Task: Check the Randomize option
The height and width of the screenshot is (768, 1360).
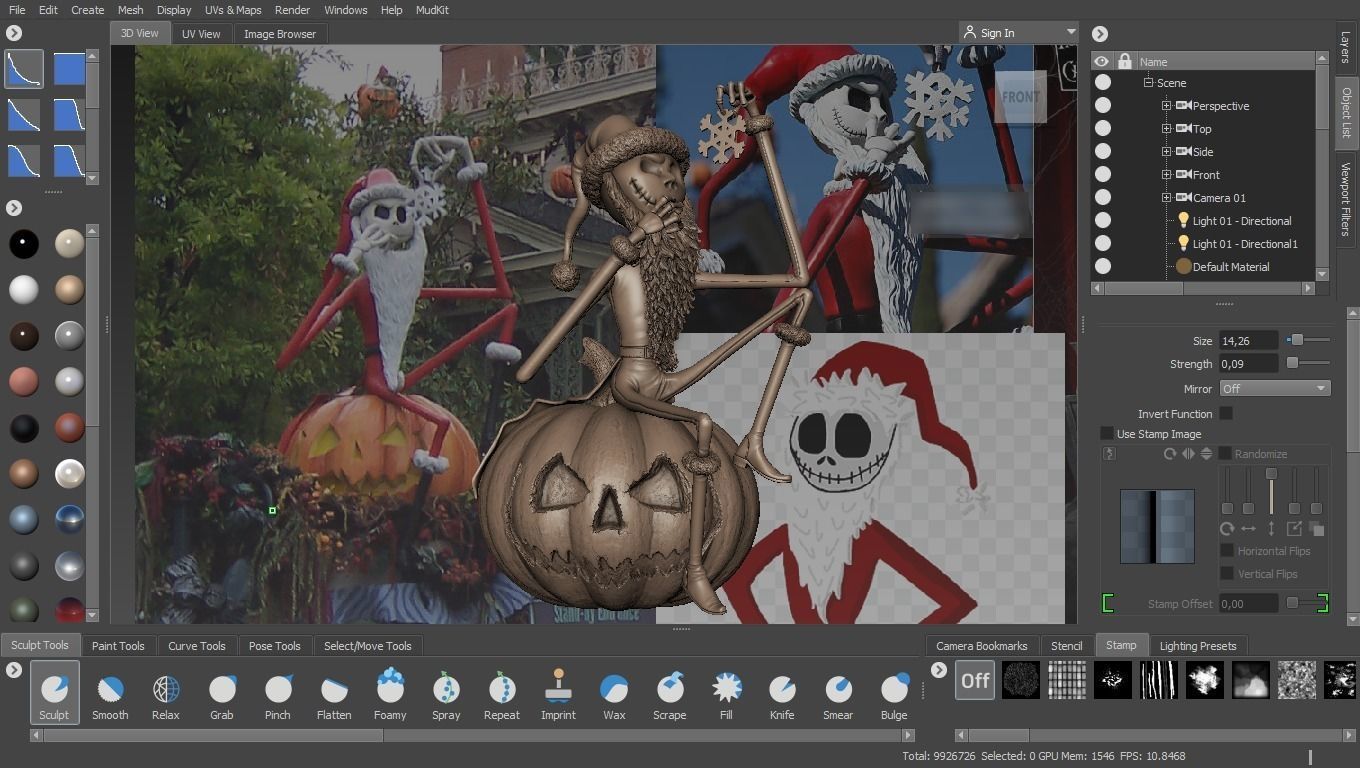Action: [x=1225, y=453]
